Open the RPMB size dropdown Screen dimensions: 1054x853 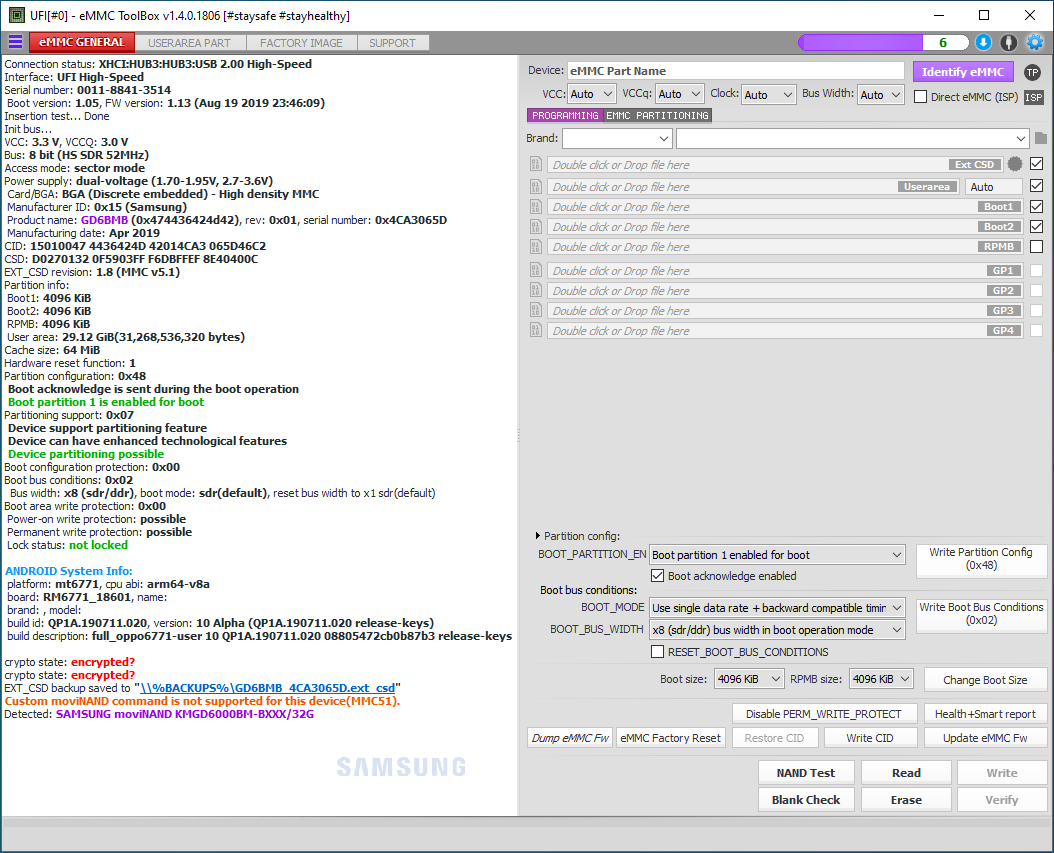(881, 679)
